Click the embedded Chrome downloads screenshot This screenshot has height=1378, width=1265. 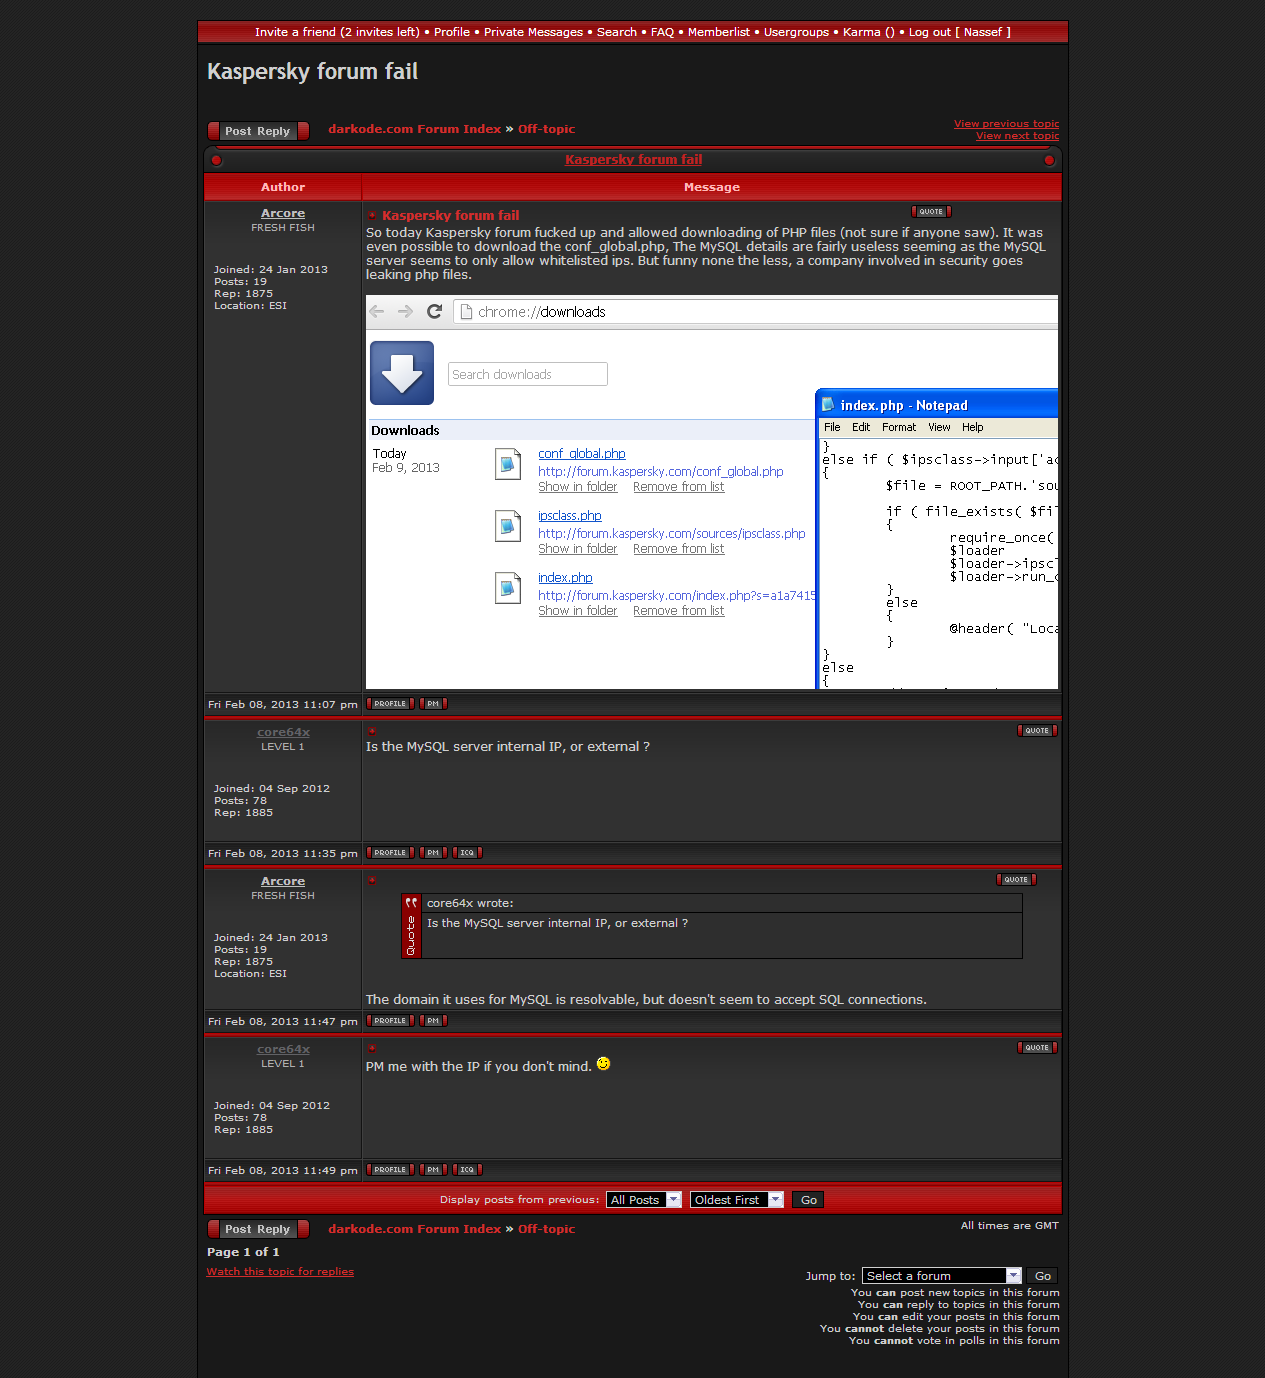tap(711, 492)
